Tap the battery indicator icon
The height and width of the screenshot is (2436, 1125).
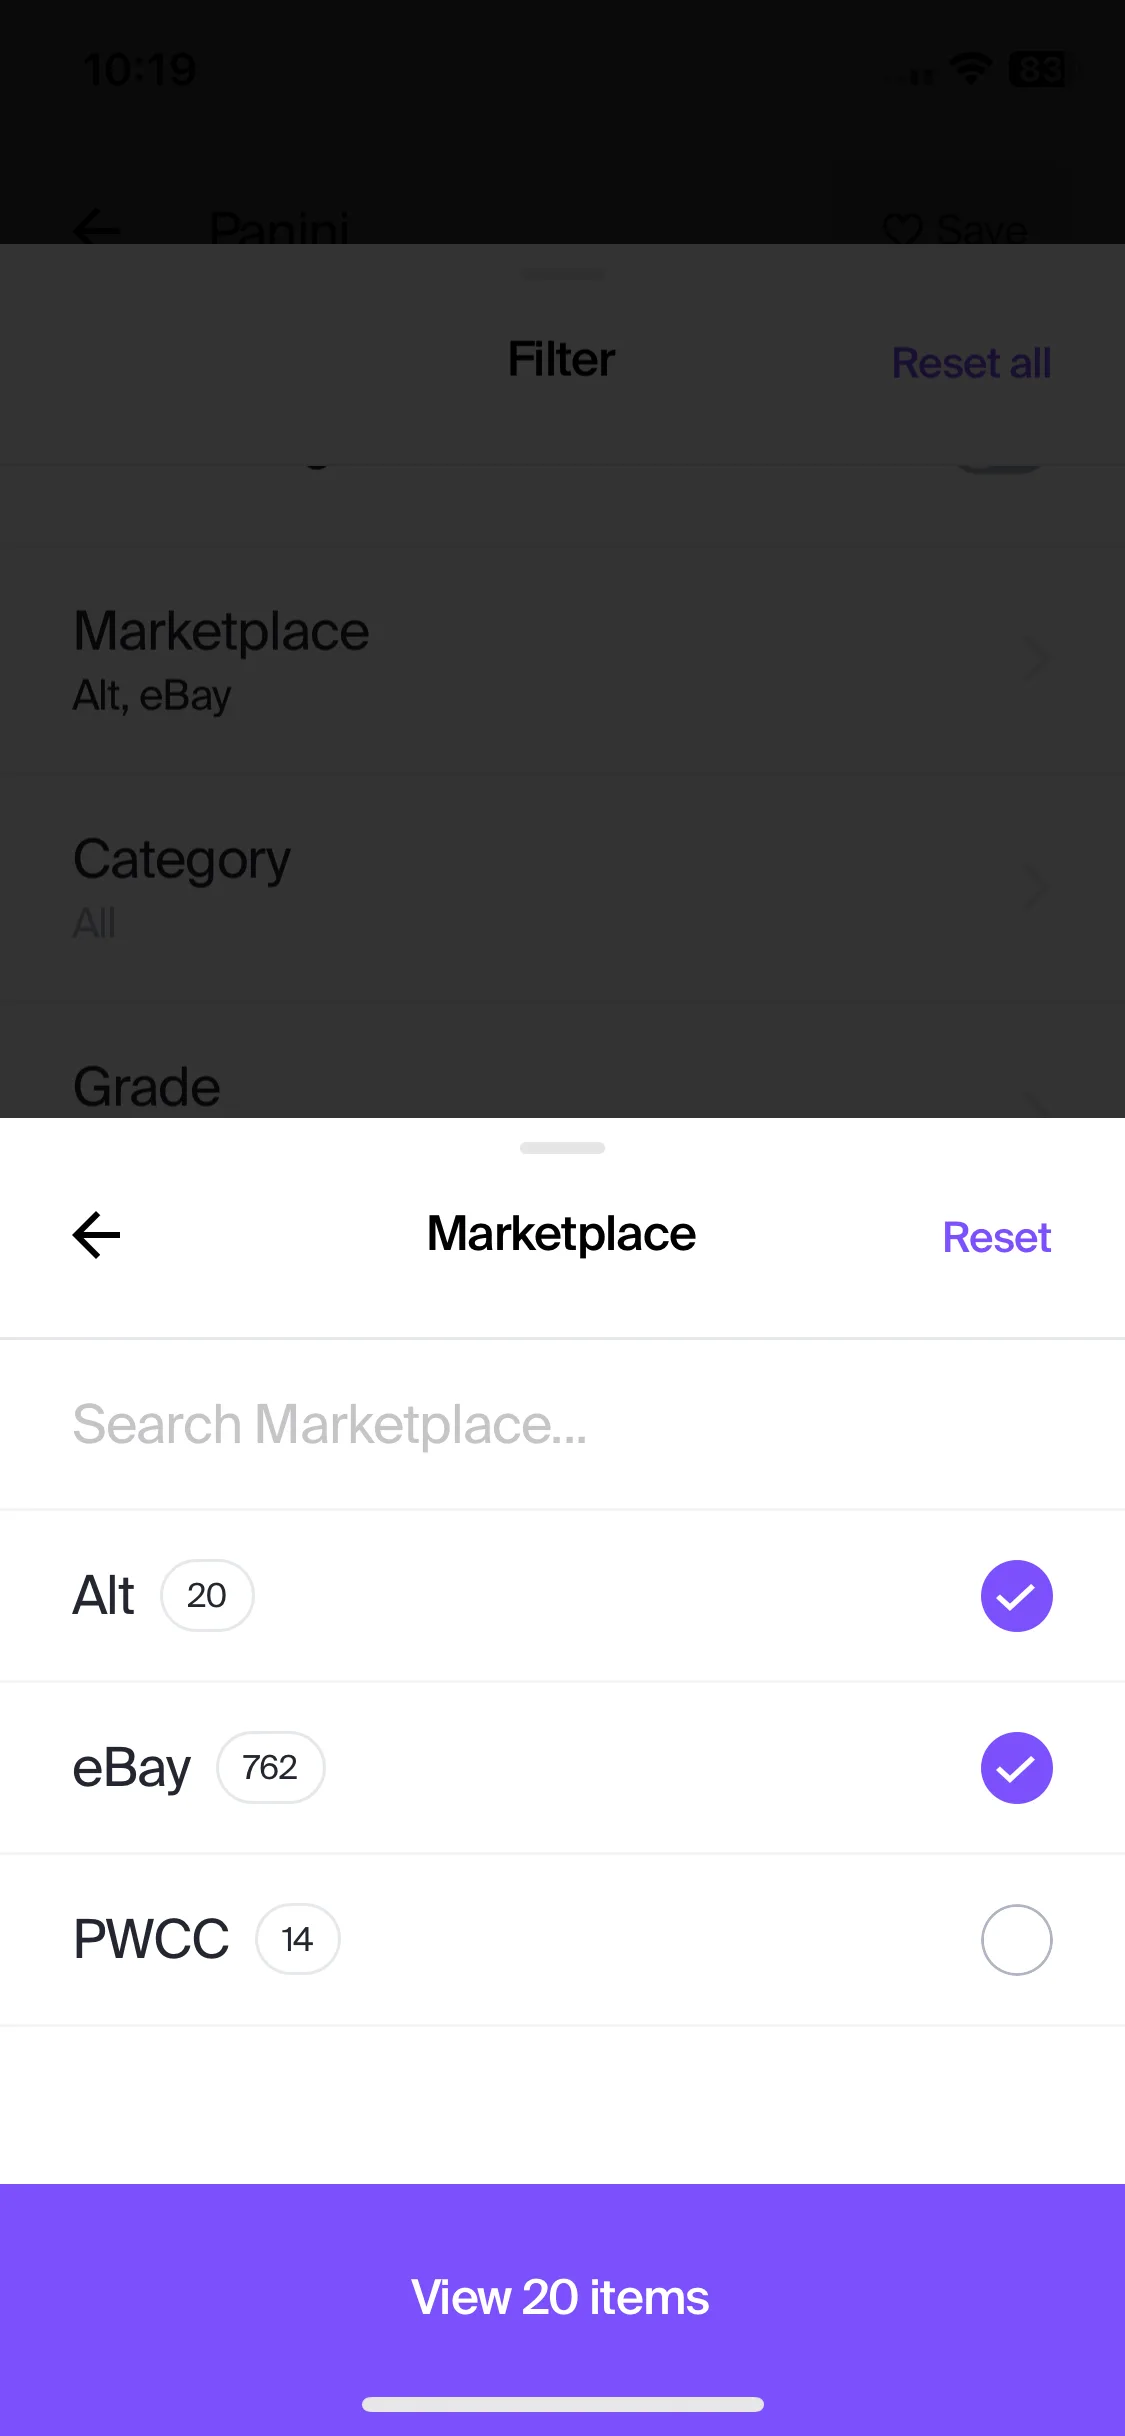click(x=1041, y=69)
